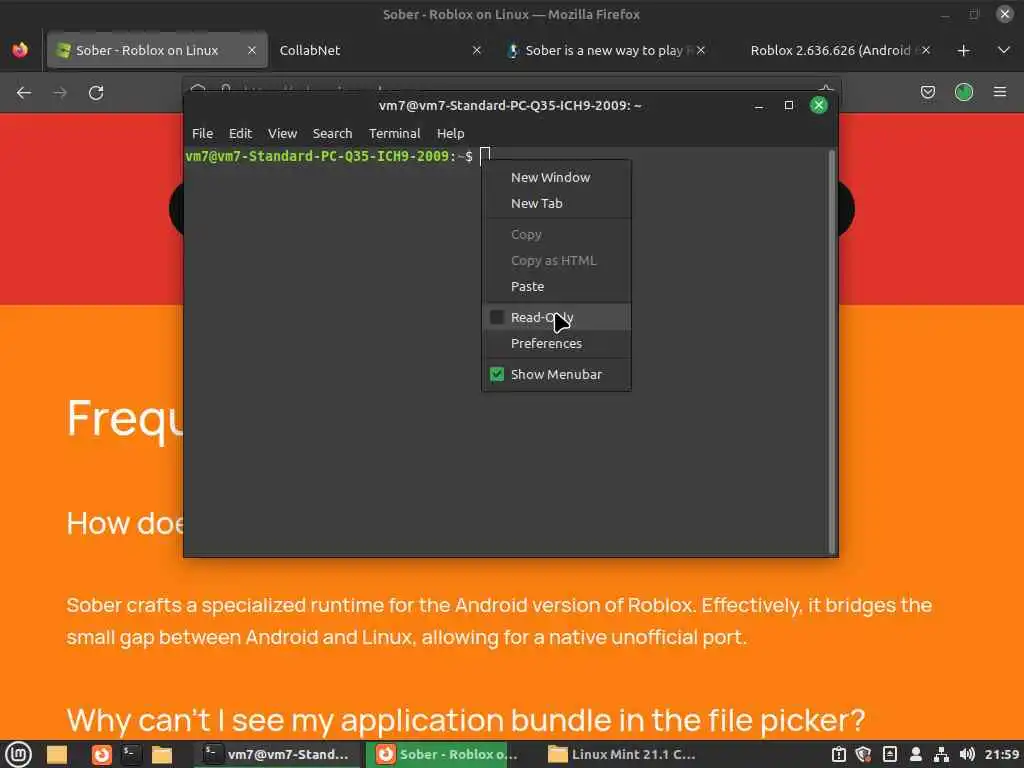1024x768 pixels.
Task: Open the Files launcher icon in the taskbar
Action: (x=161, y=754)
